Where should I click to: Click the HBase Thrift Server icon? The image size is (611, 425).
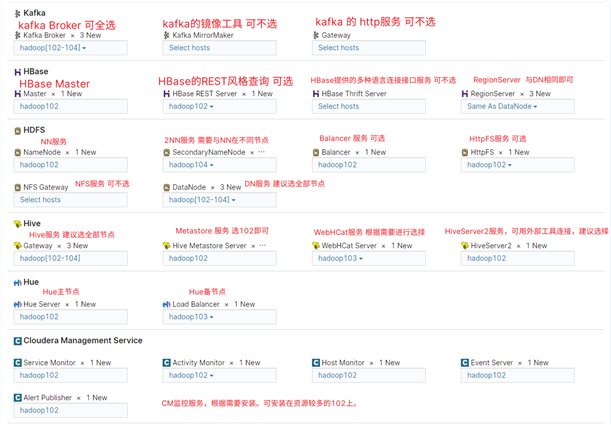[x=316, y=94]
